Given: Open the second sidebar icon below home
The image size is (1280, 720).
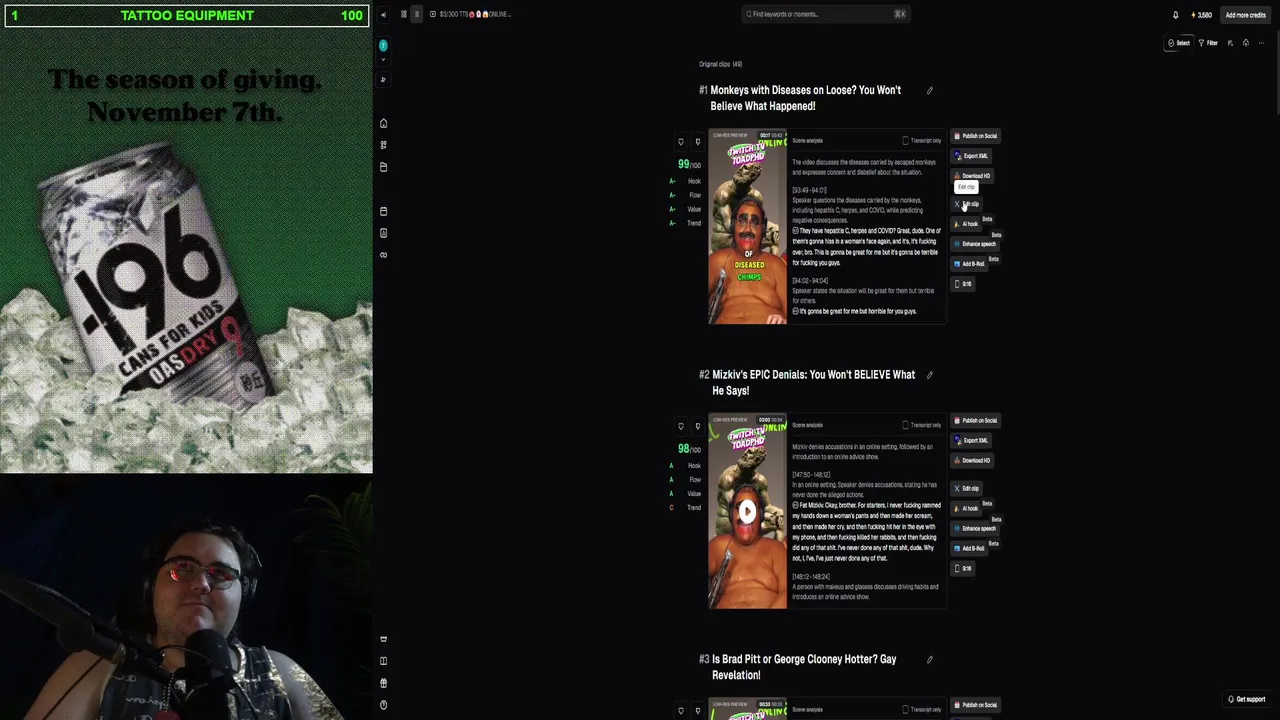Looking at the screenshot, I should (x=383, y=145).
